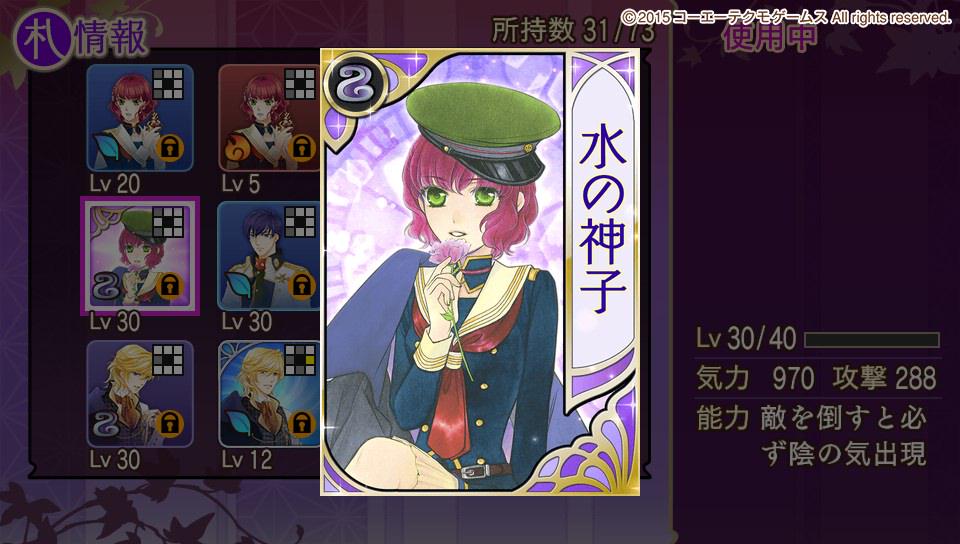The width and height of the screenshot is (960, 544).
Task: Toggle lock on the blue-haired officer card
Action: [x=302, y=286]
